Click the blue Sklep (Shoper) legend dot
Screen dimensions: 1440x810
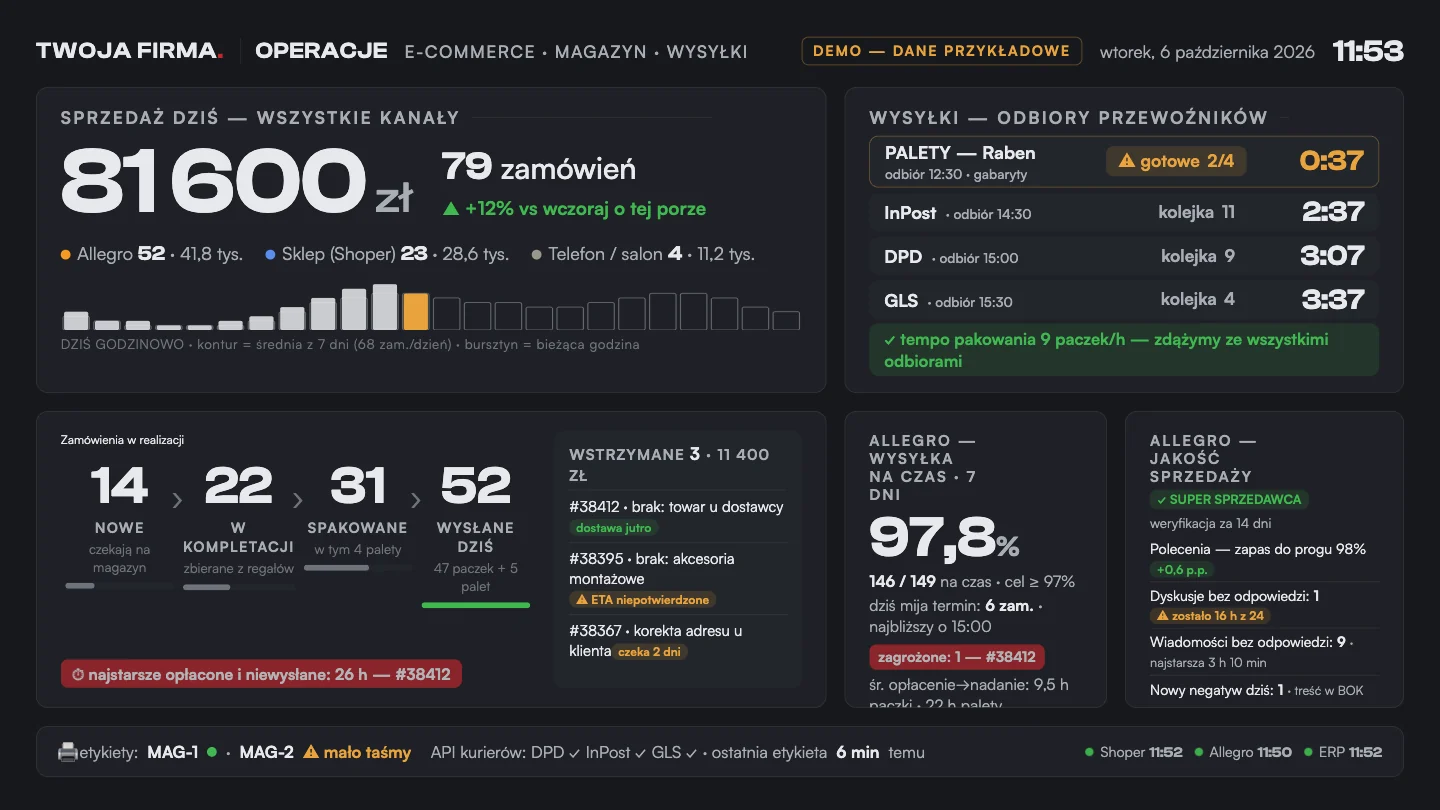click(x=271, y=255)
